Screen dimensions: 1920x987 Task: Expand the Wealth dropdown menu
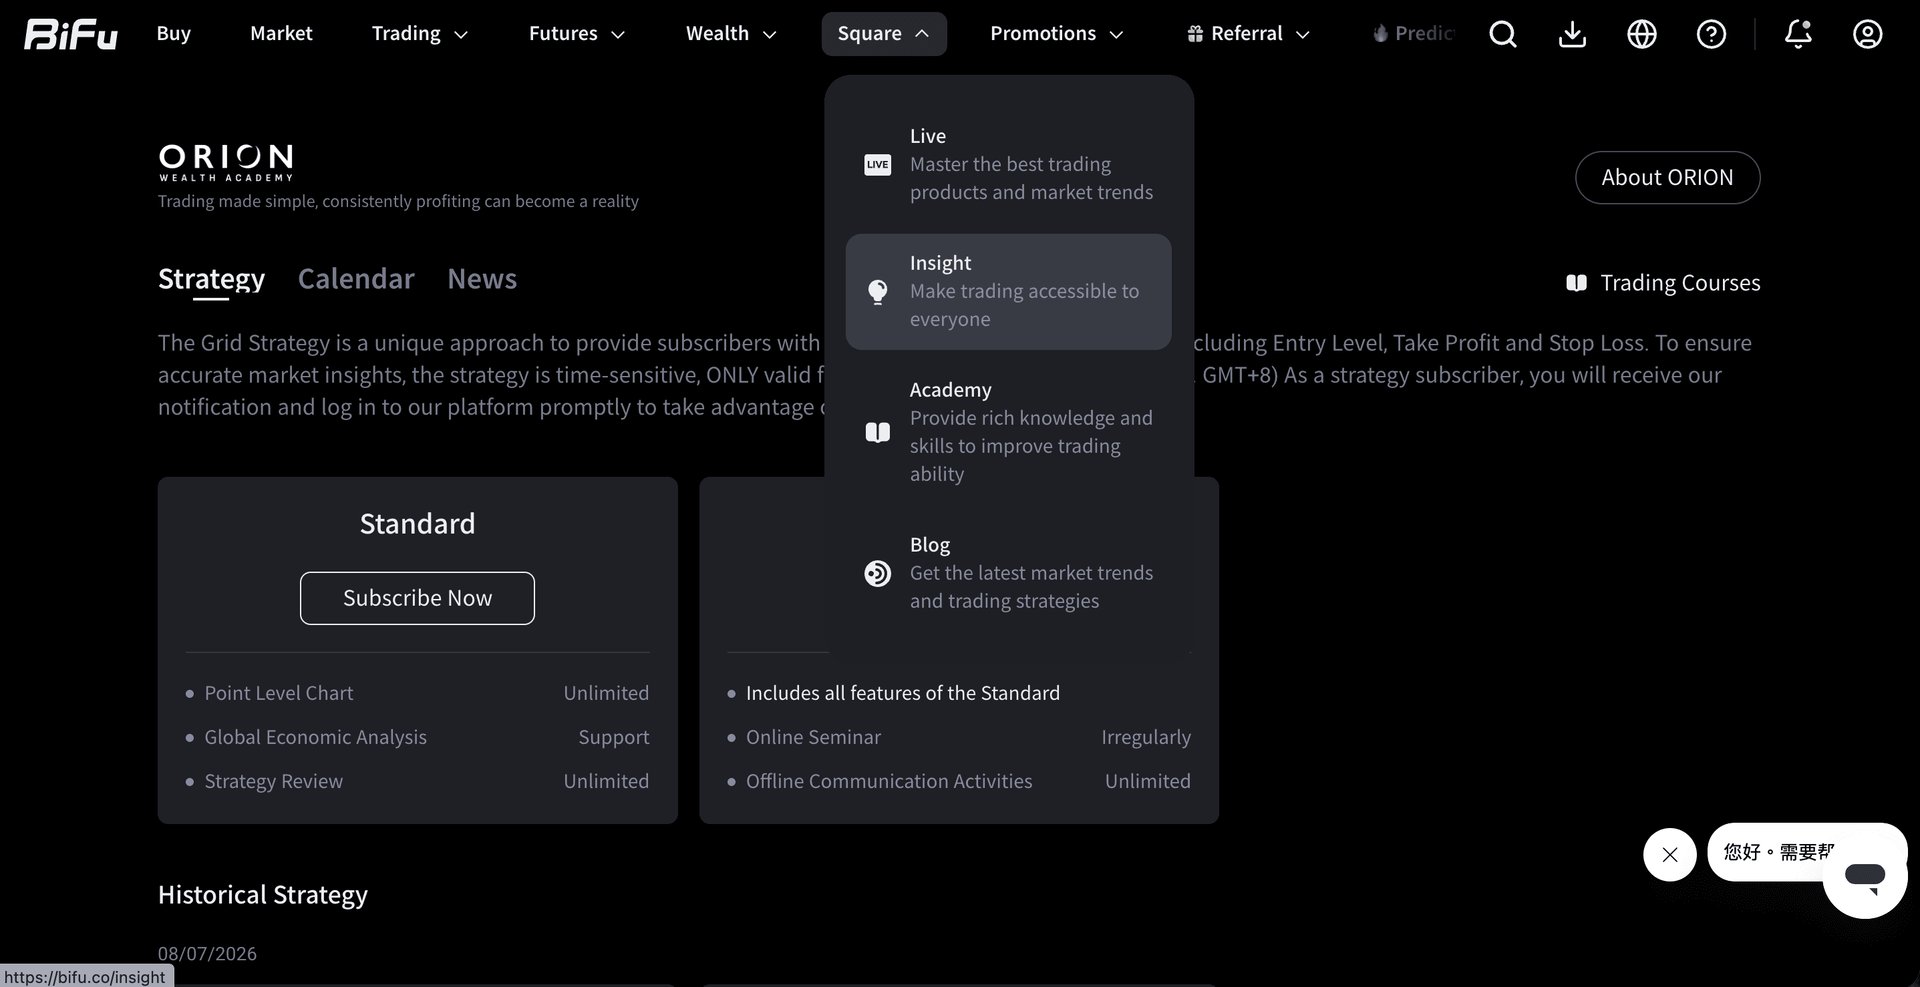coord(731,34)
